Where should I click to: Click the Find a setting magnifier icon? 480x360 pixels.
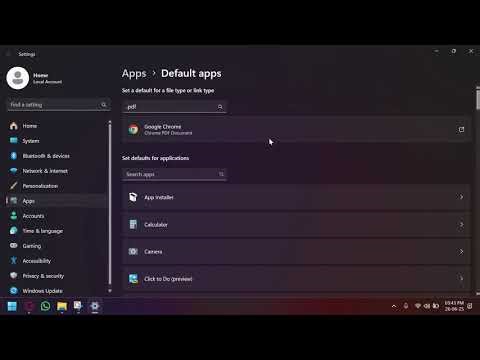coord(104,105)
